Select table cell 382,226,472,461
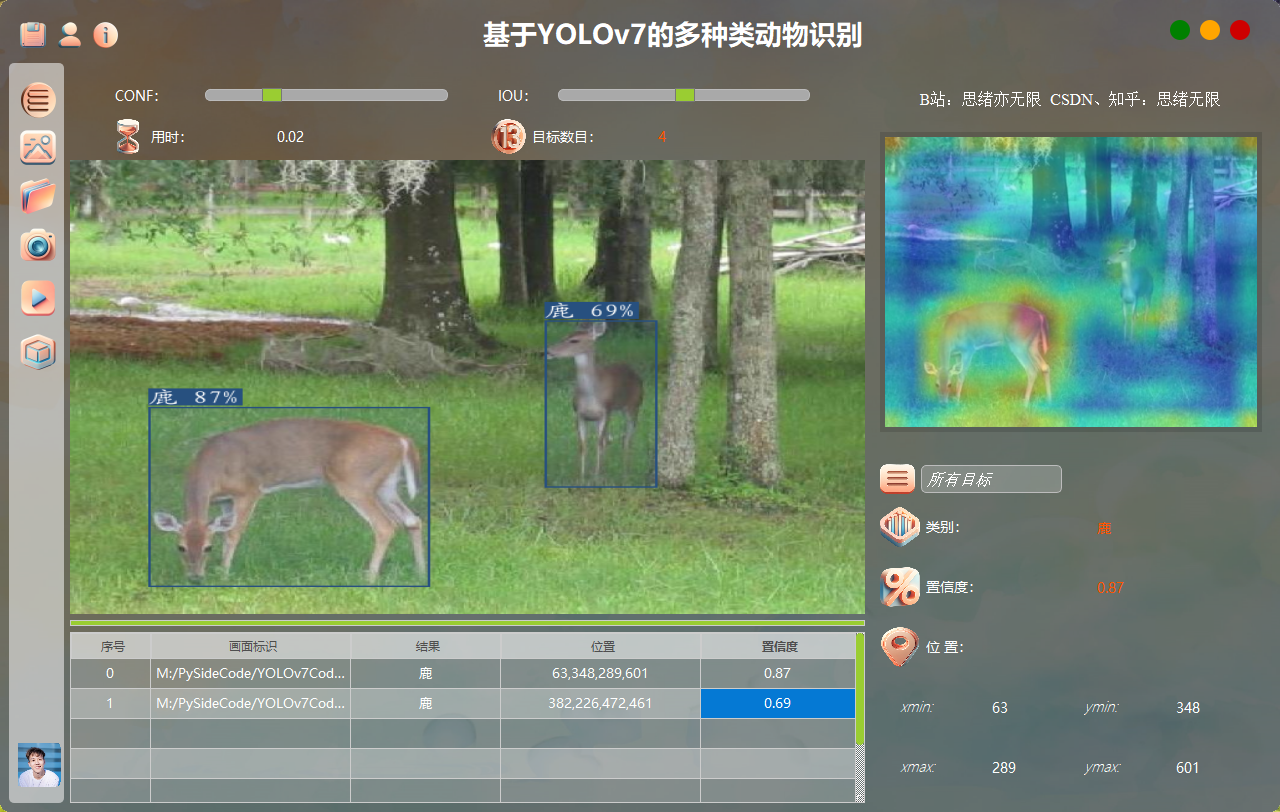The height and width of the screenshot is (812, 1280). point(601,703)
